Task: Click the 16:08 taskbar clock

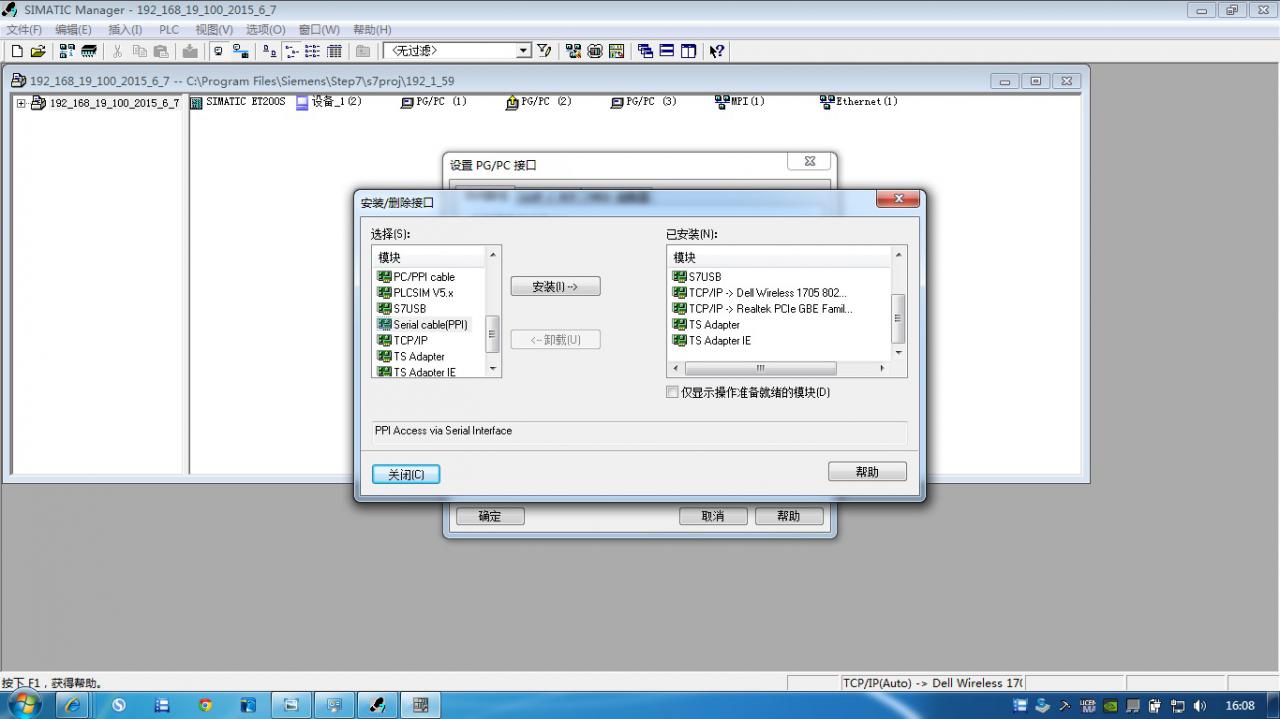Action: 1240,706
